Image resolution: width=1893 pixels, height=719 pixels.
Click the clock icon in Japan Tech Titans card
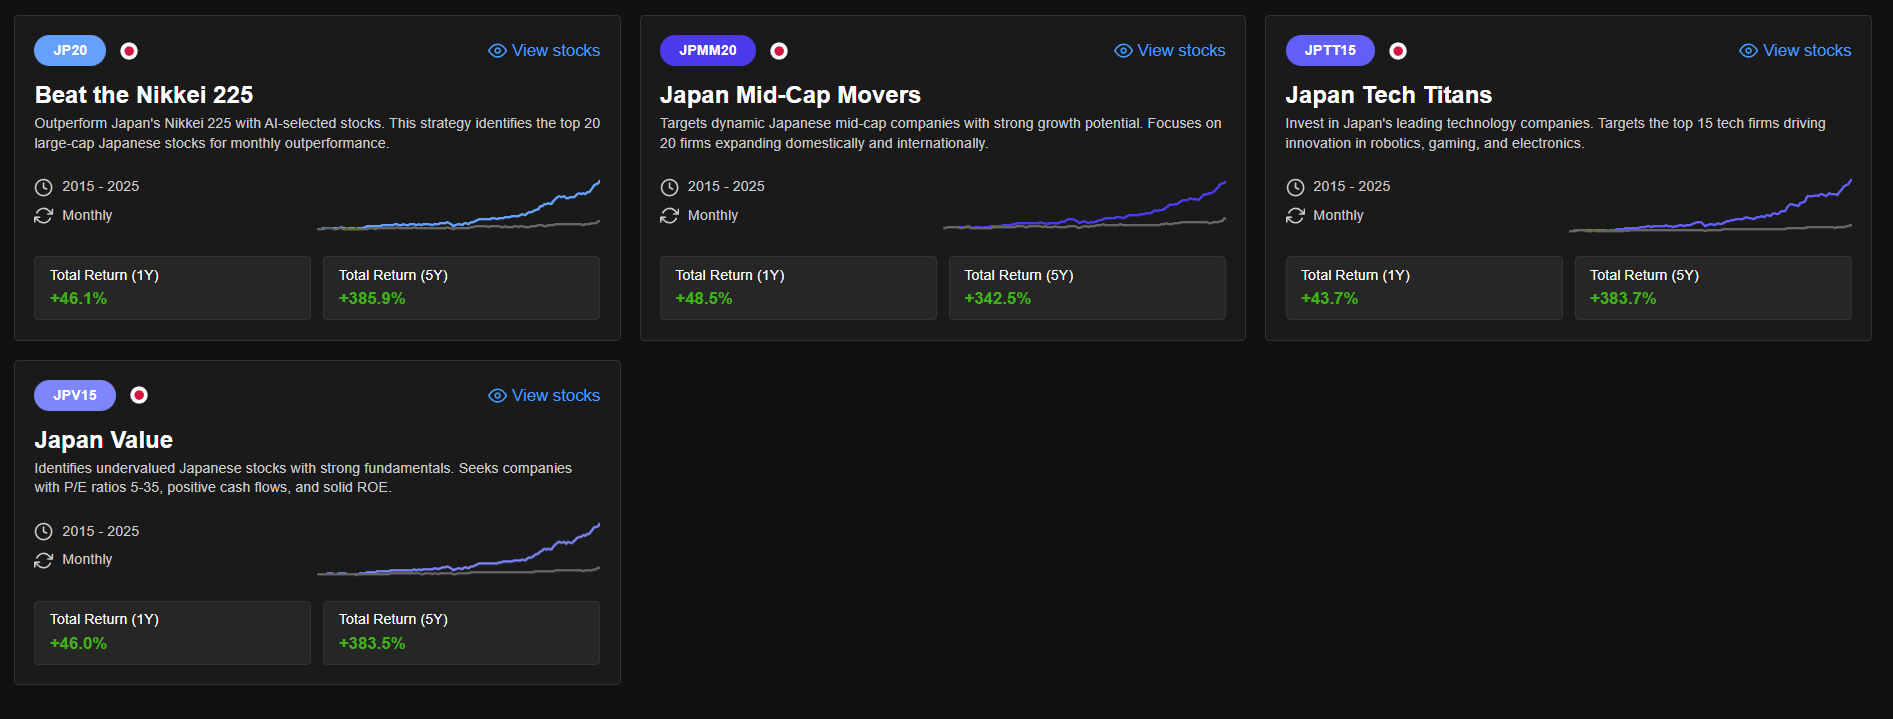tap(1295, 187)
